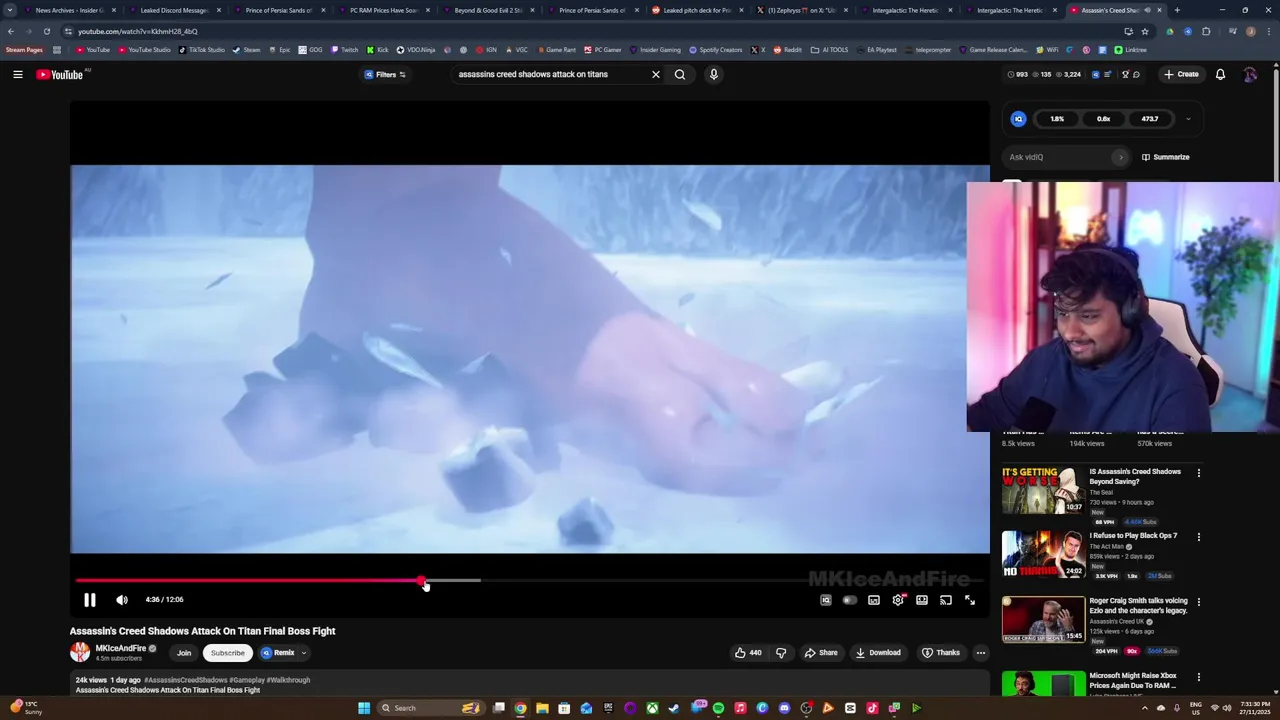The height and width of the screenshot is (720, 1280).
Task: Open Discord from the taskbar
Action: [x=784, y=708]
